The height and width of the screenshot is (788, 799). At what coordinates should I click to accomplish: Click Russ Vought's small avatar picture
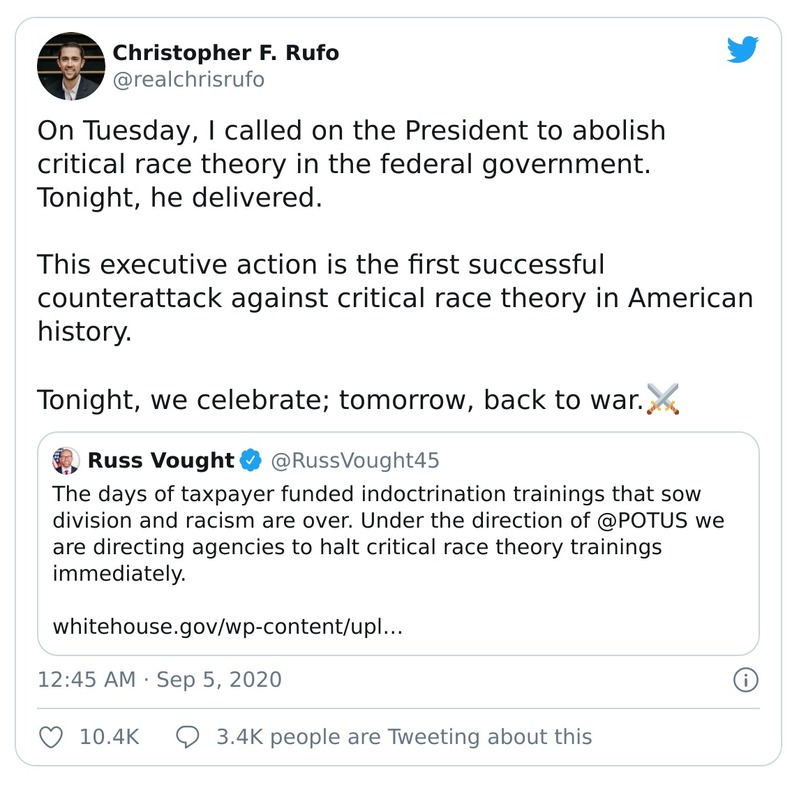pos(66,461)
